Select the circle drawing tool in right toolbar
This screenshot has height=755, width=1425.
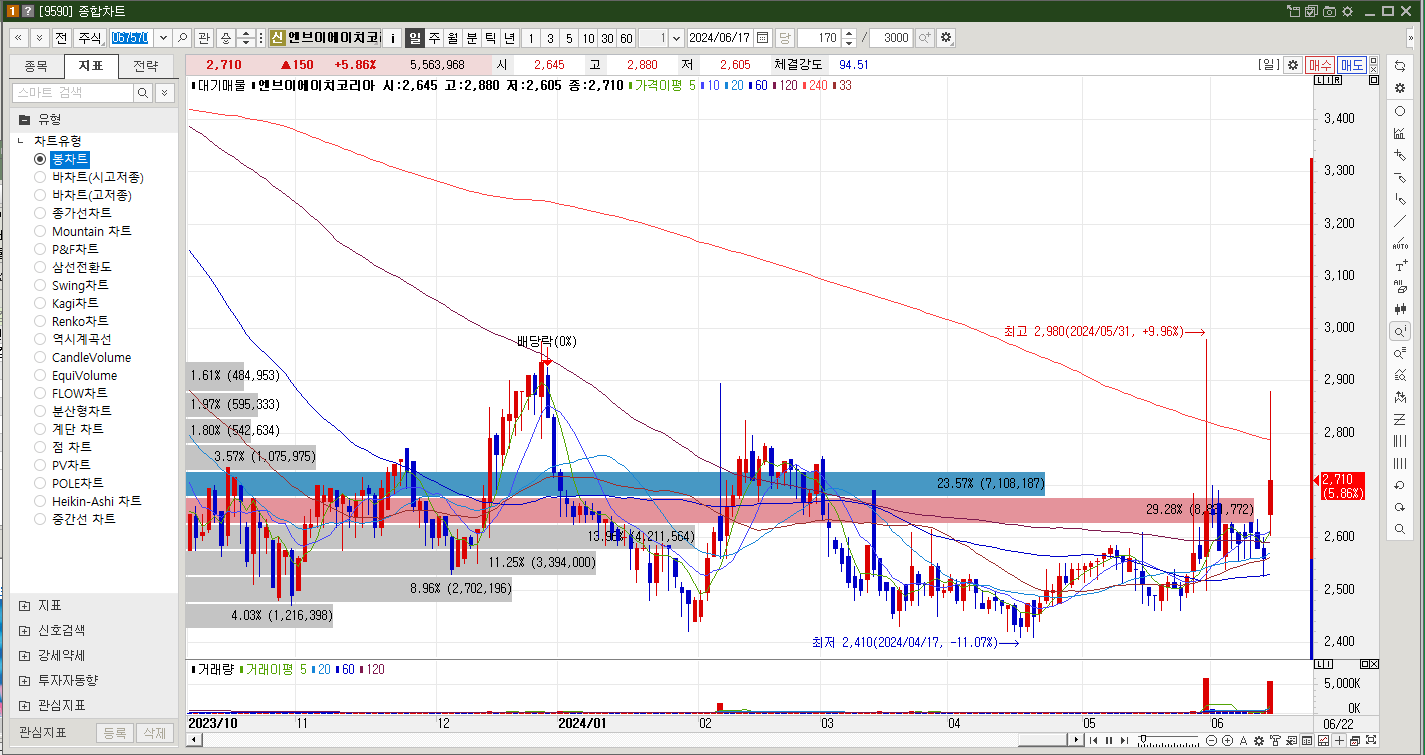pos(1400,111)
